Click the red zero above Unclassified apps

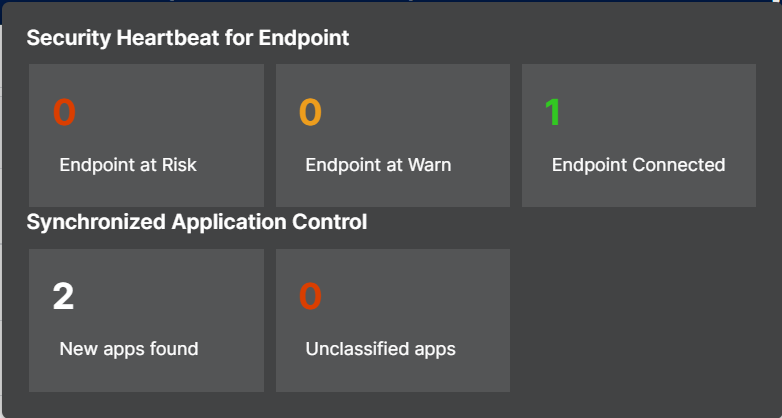pos(310,297)
